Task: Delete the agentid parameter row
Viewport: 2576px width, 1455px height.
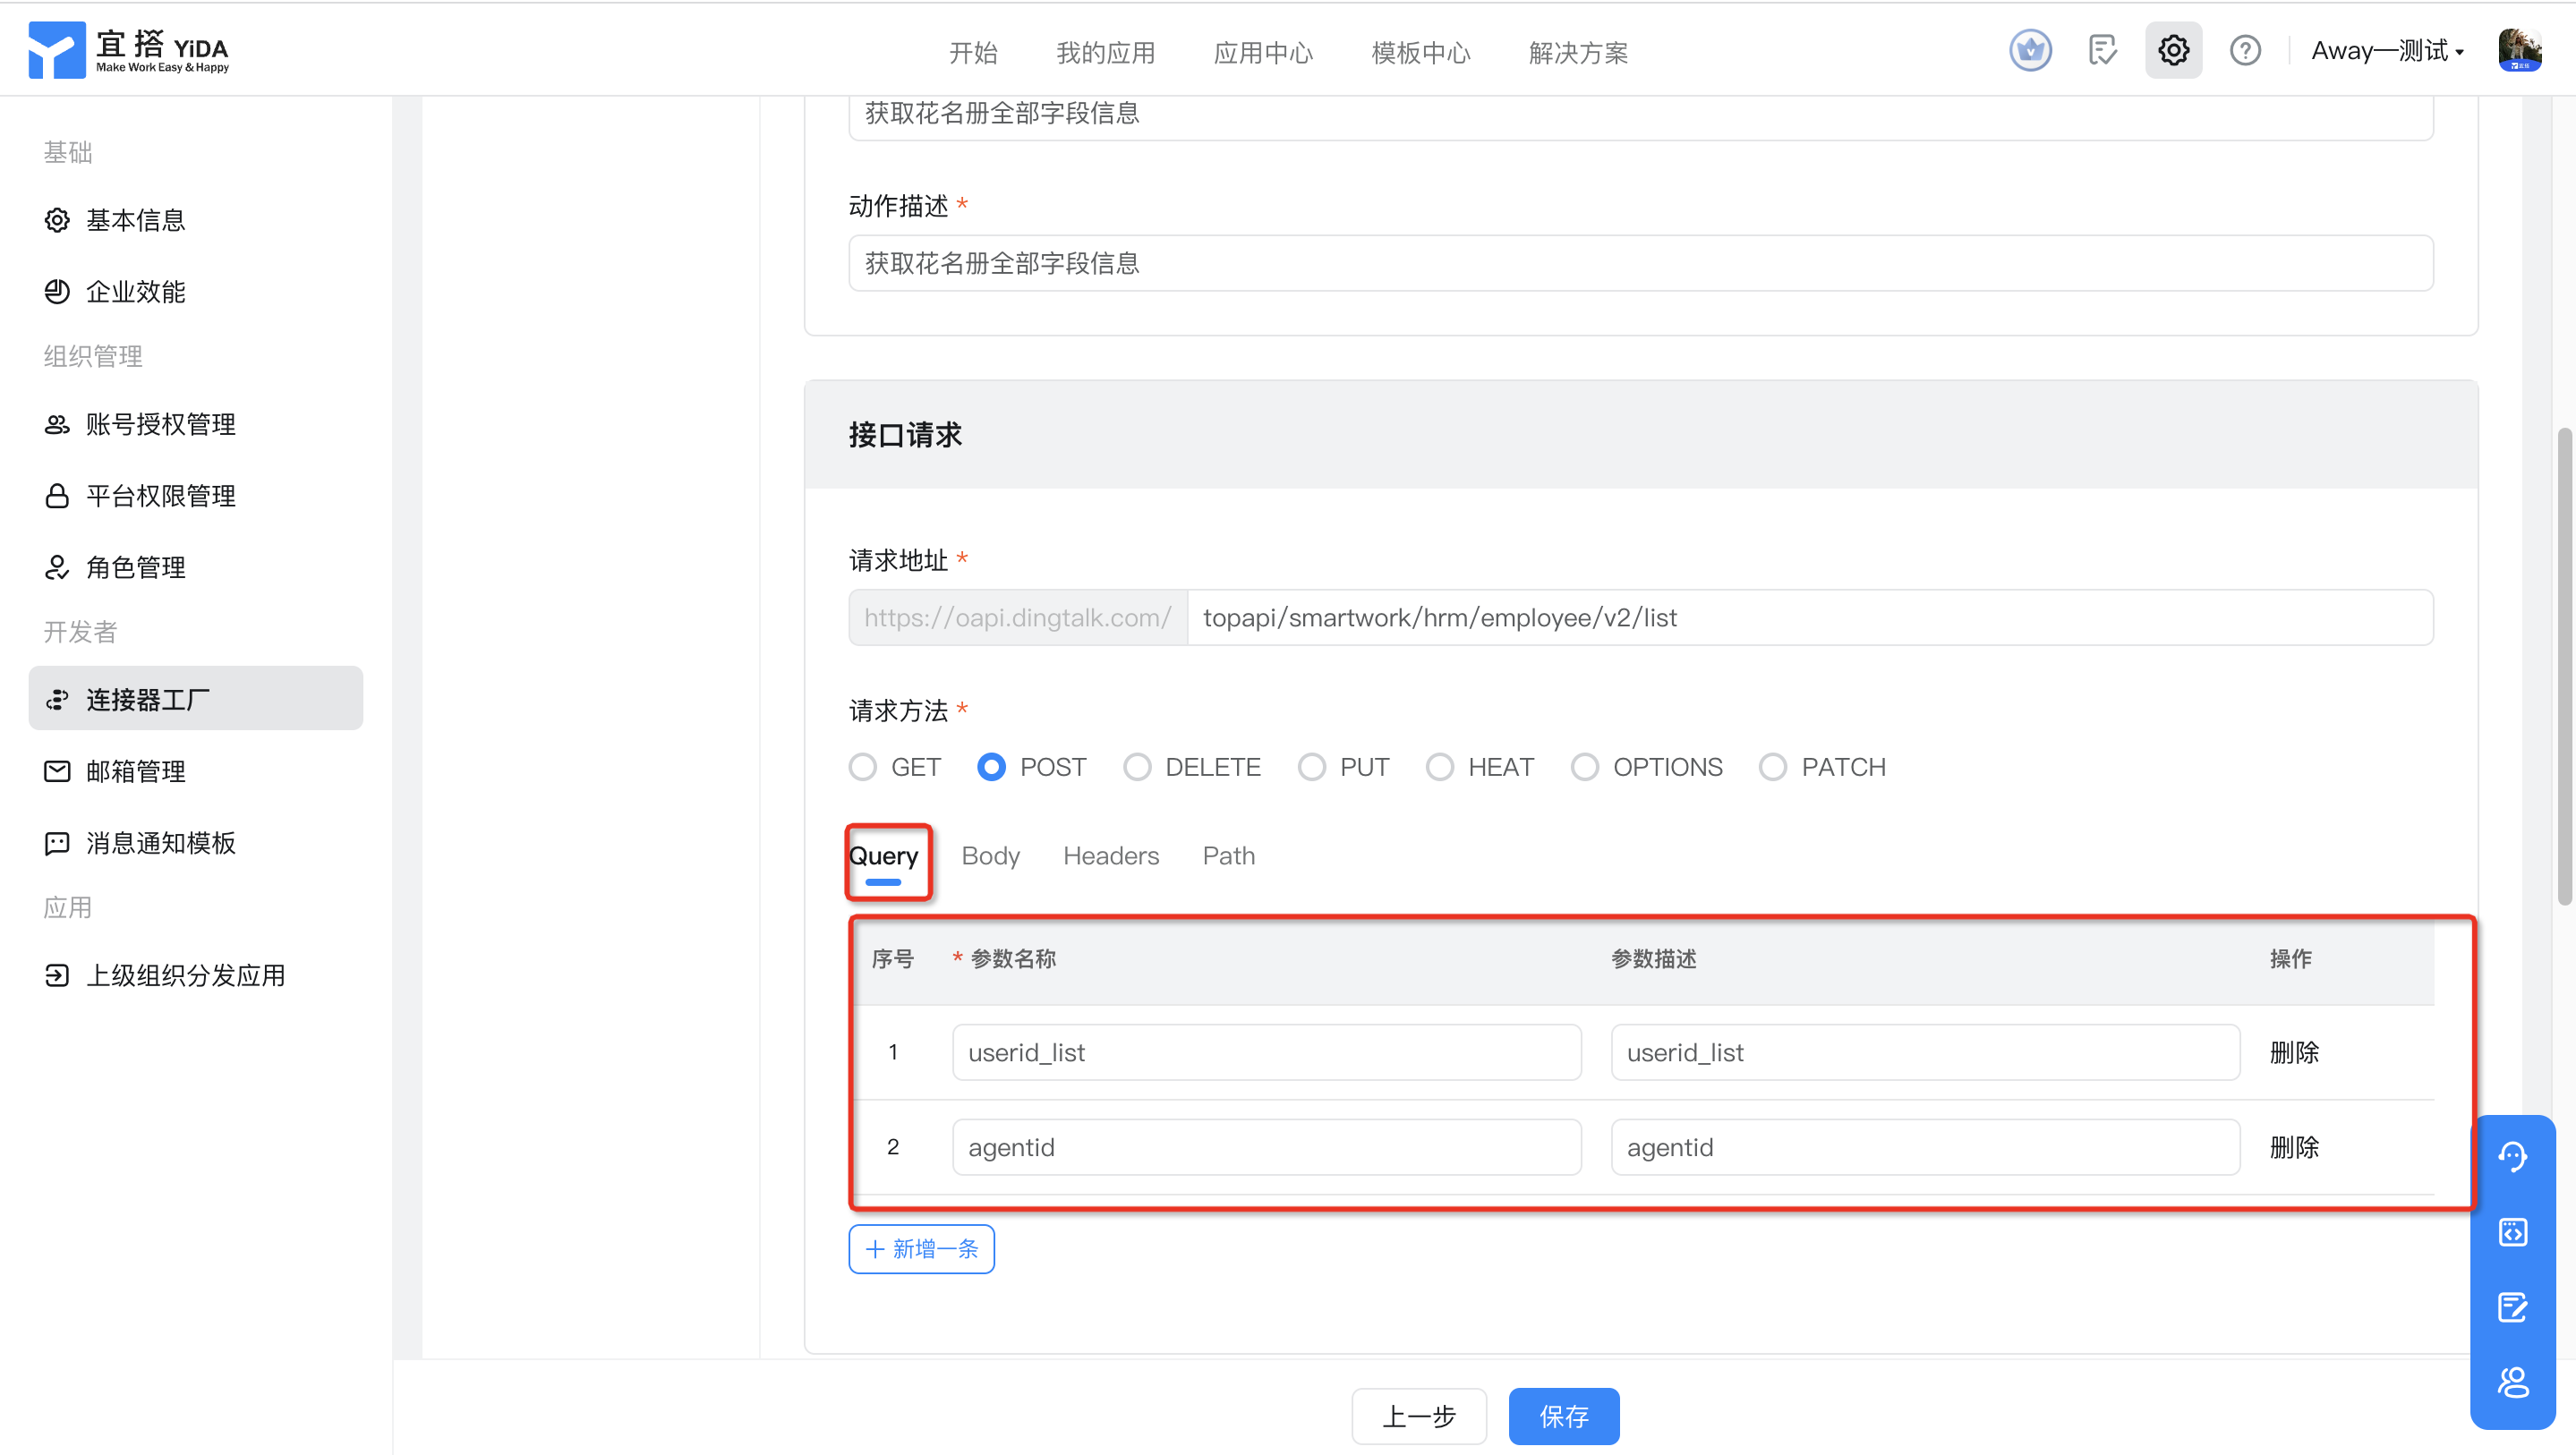Action: 2294,1148
